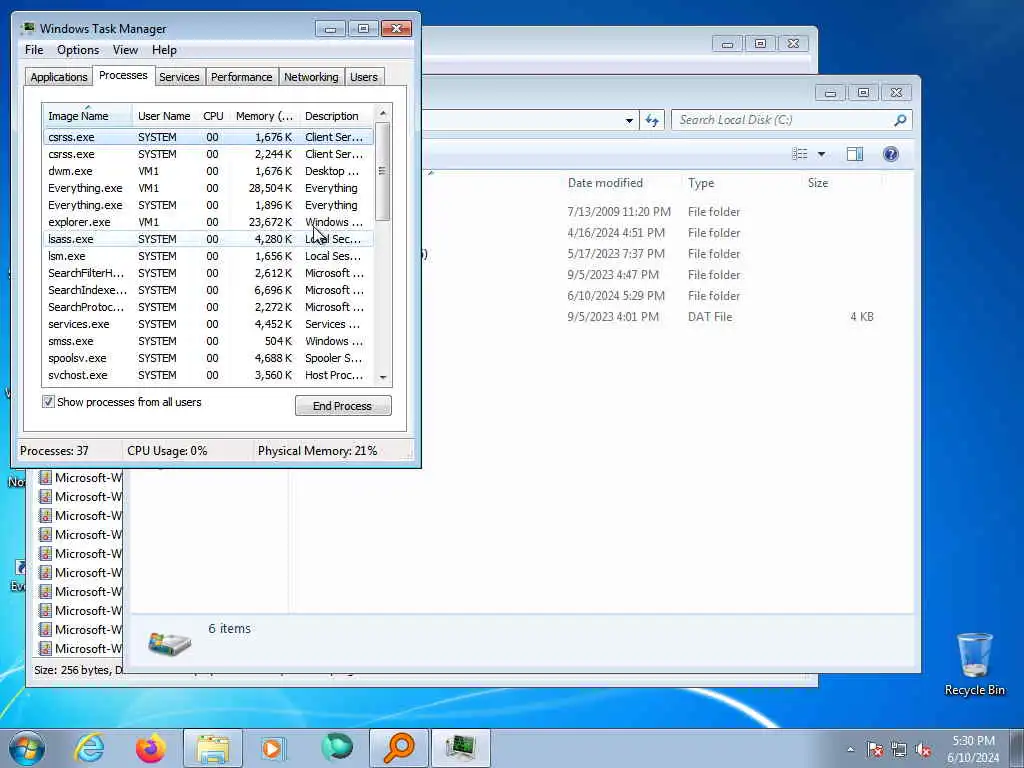The width and height of the screenshot is (1024, 768).
Task: Select the spoolsv.exe process row
Action: (x=208, y=358)
